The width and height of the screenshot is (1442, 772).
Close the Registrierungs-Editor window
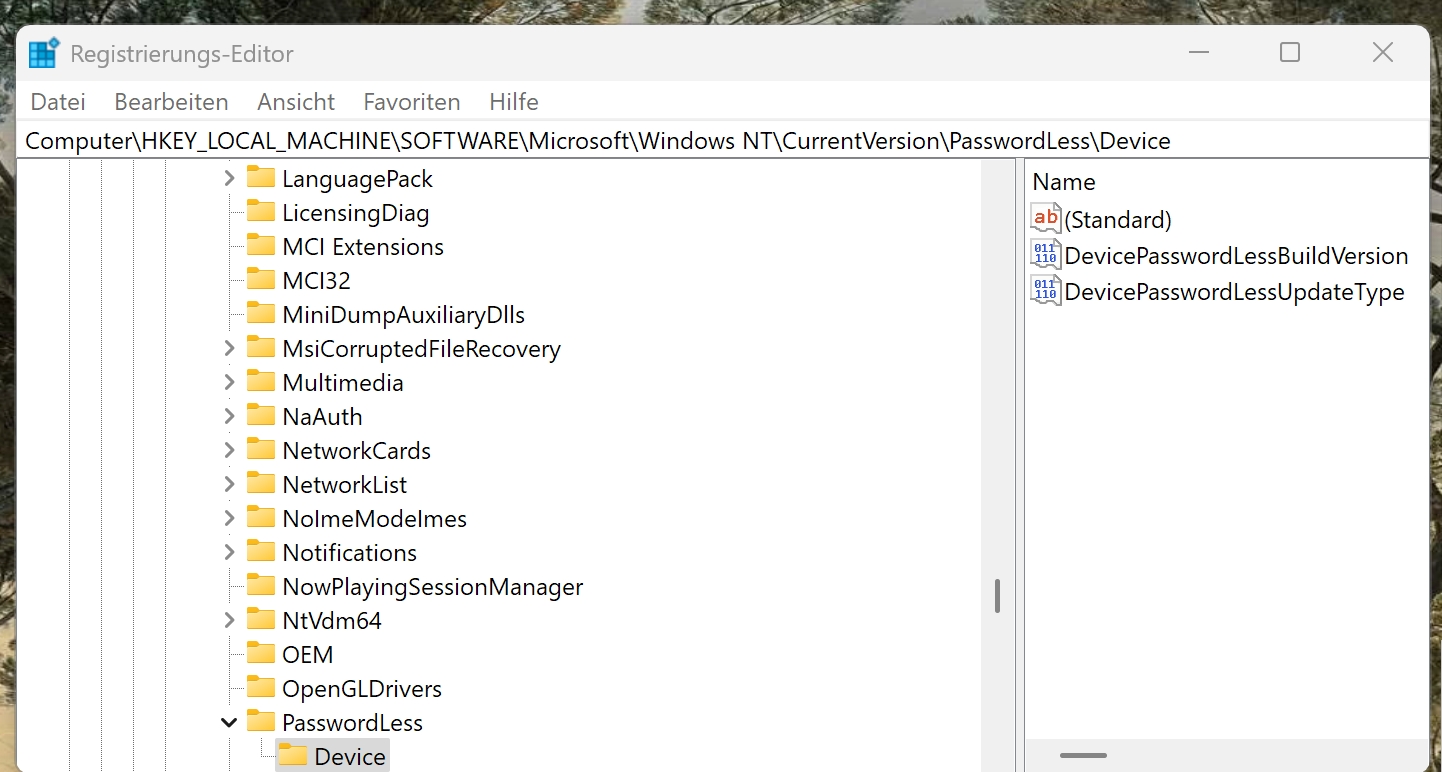1383,52
